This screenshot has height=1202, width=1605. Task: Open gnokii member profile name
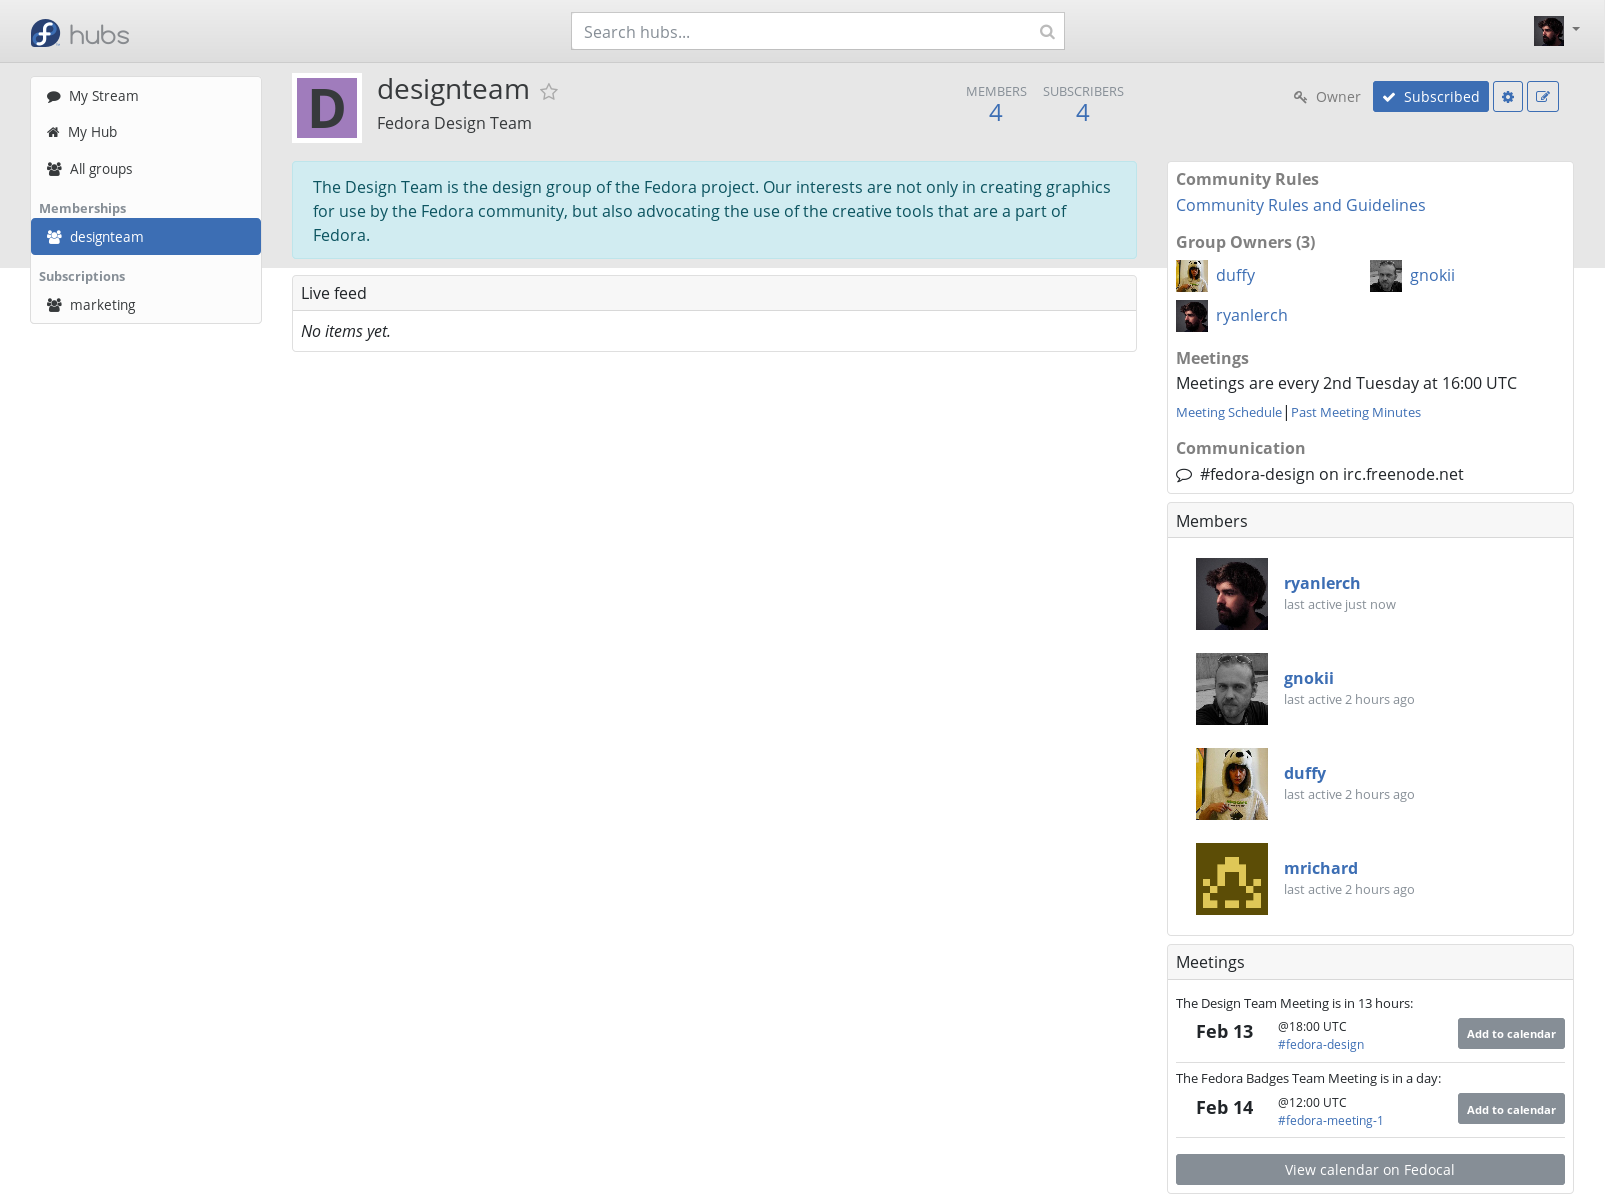tap(1309, 678)
